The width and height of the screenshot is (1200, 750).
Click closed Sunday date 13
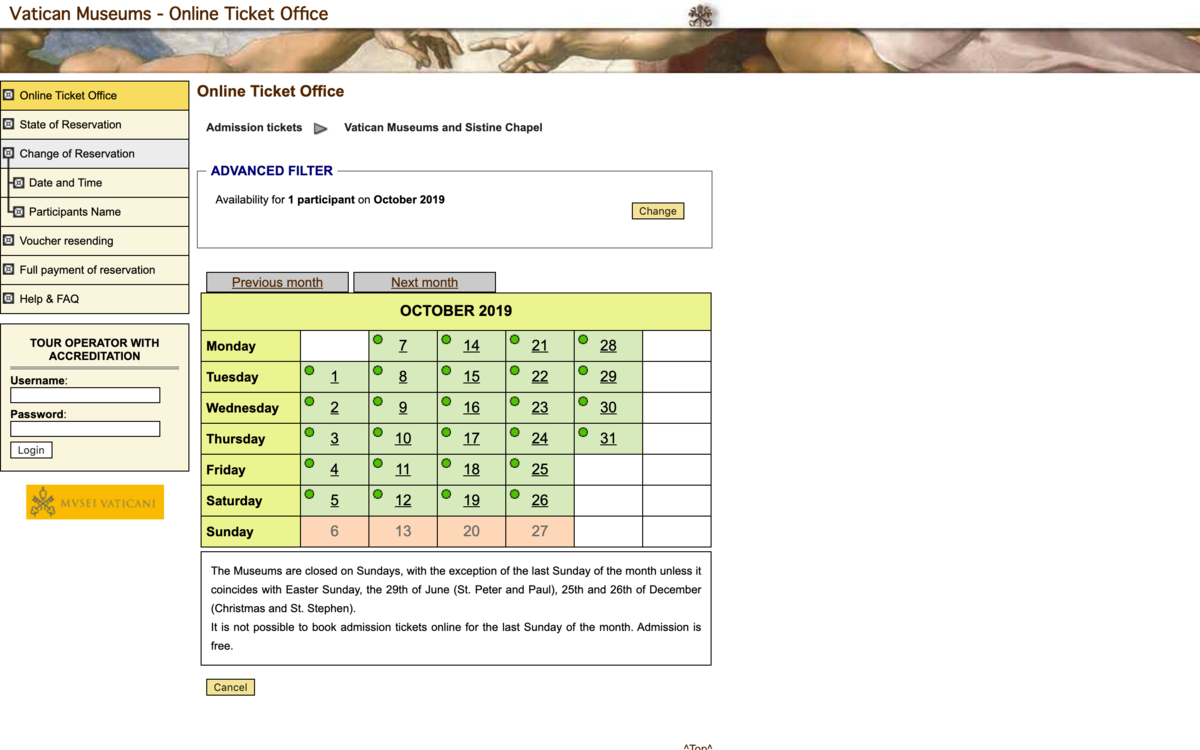point(403,532)
